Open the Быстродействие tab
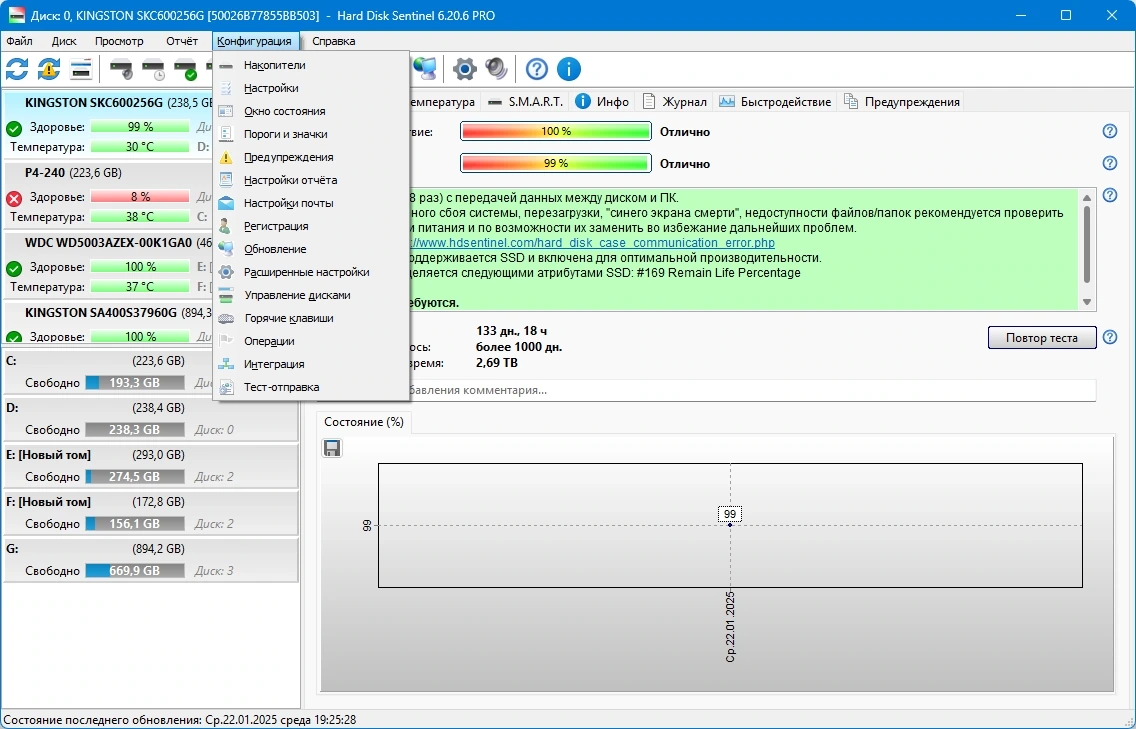1136x729 pixels. (774, 101)
